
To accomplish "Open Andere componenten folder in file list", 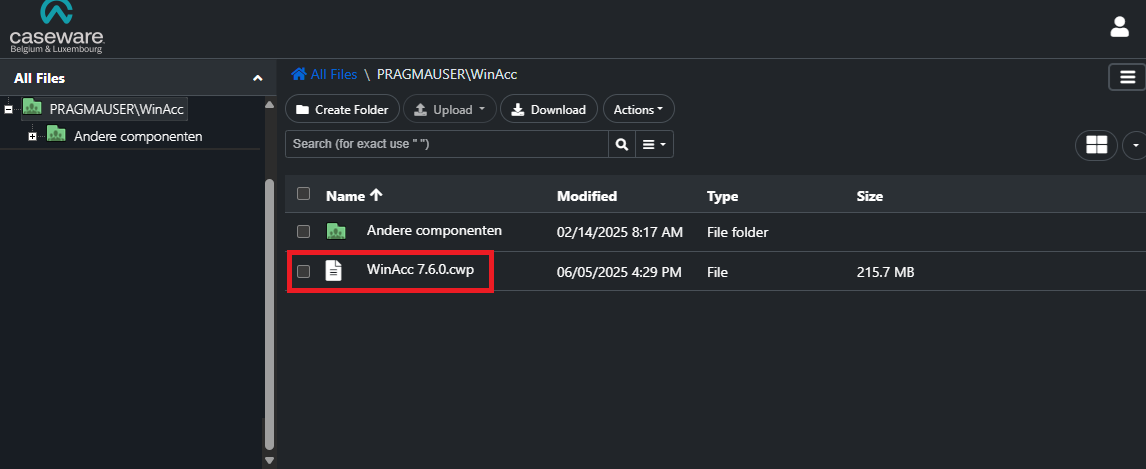I will pyautogui.click(x=434, y=230).
